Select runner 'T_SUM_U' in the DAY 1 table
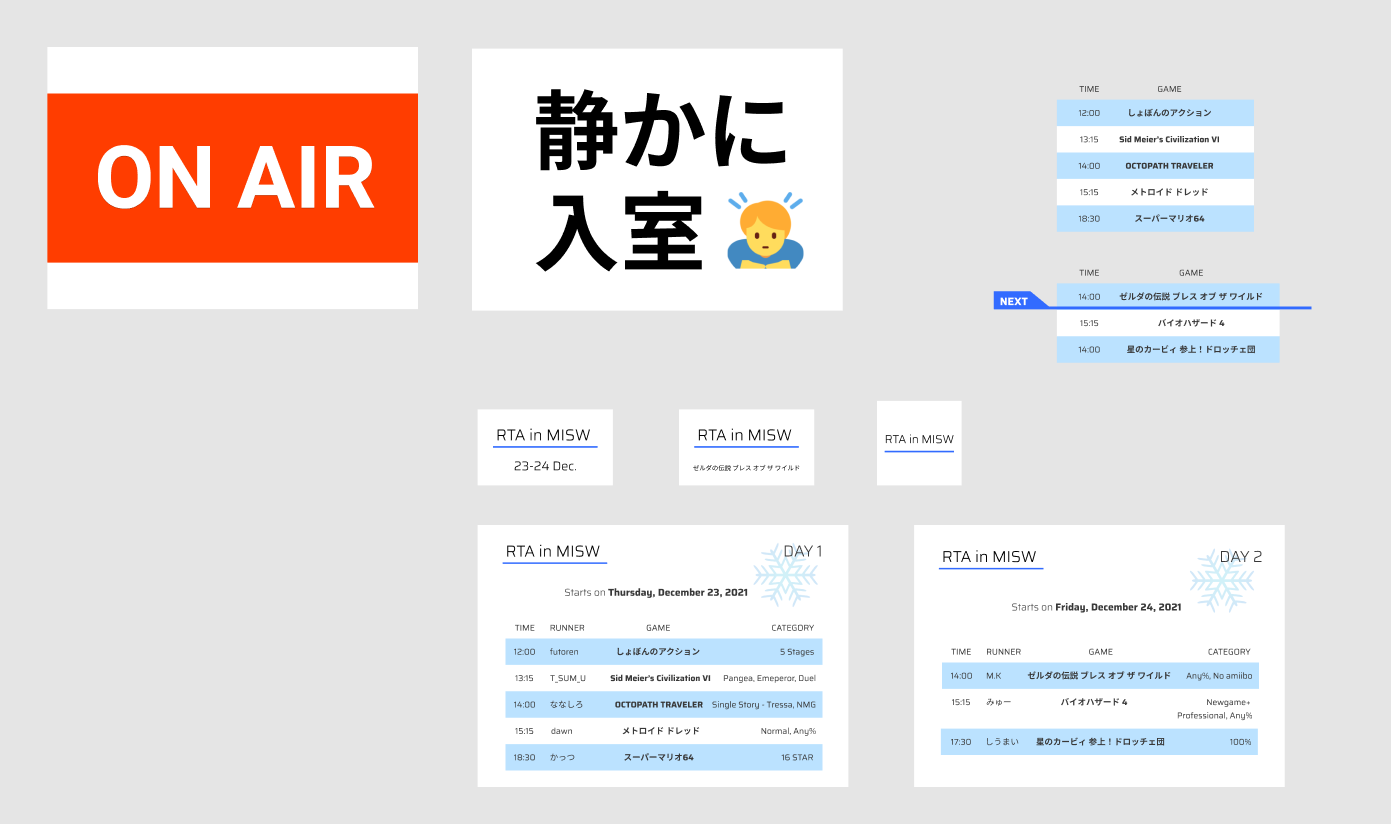This screenshot has width=1391, height=824. (x=568, y=678)
